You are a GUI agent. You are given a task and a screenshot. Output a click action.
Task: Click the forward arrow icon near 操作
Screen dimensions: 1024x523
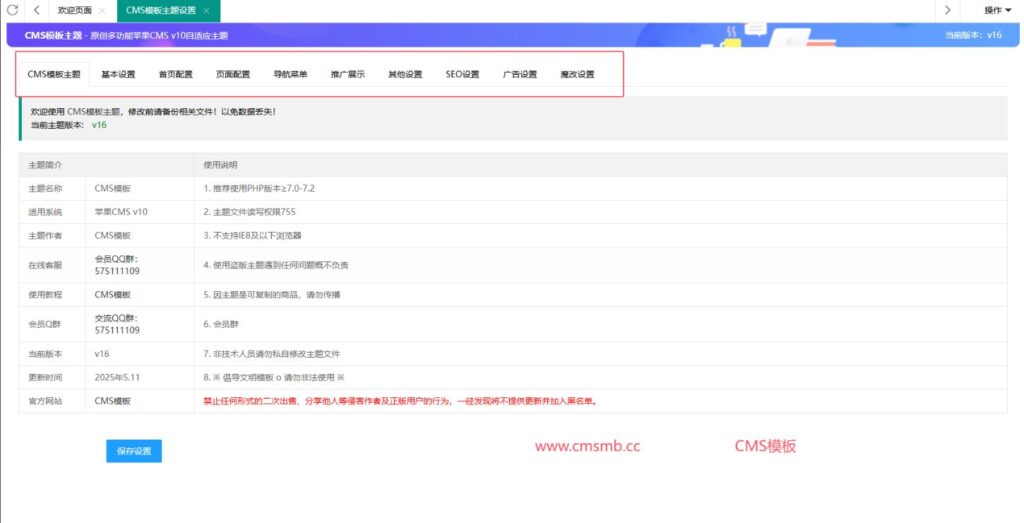pyautogui.click(x=948, y=10)
